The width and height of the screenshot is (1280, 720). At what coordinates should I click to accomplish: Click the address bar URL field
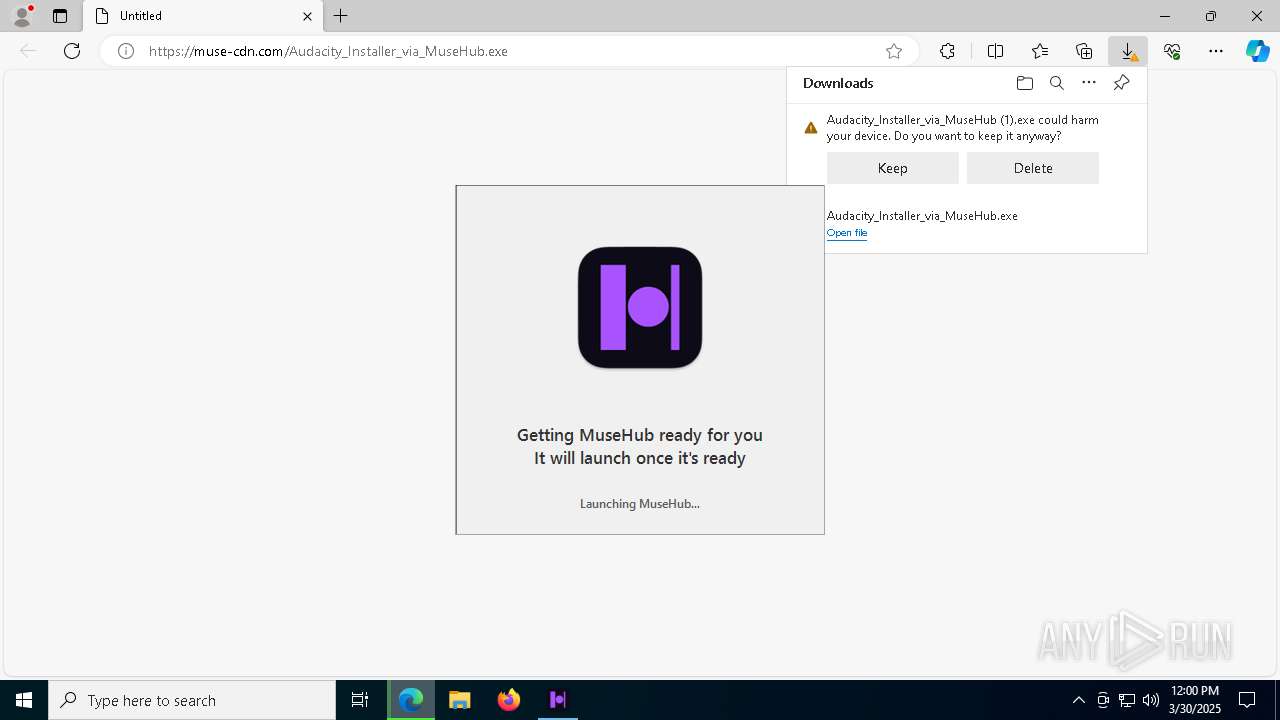click(x=510, y=51)
